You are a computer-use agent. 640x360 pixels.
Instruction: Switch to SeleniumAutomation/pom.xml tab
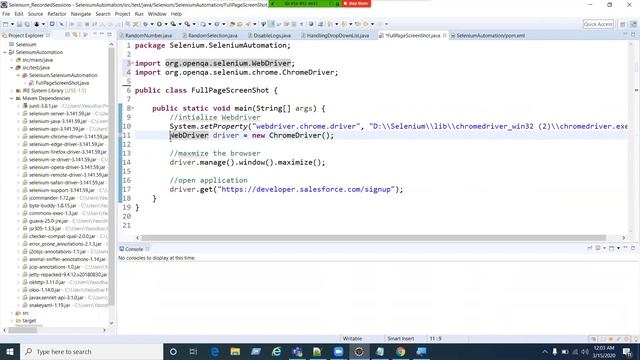491,36
